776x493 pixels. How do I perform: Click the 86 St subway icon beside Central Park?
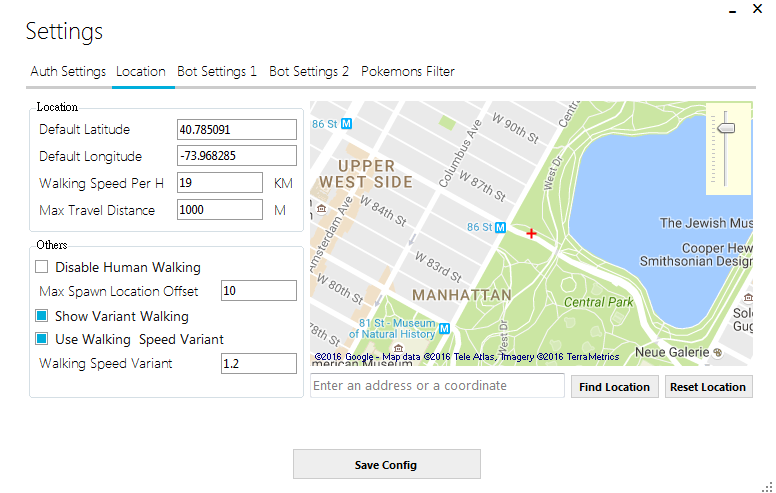pos(501,228)
